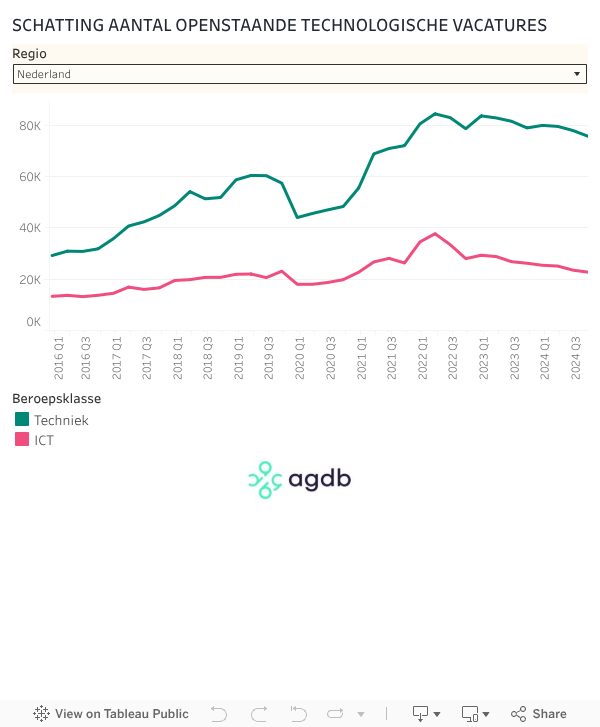
Task: Highlight the Techniek legend label
Action: click(x=61, y=420)
